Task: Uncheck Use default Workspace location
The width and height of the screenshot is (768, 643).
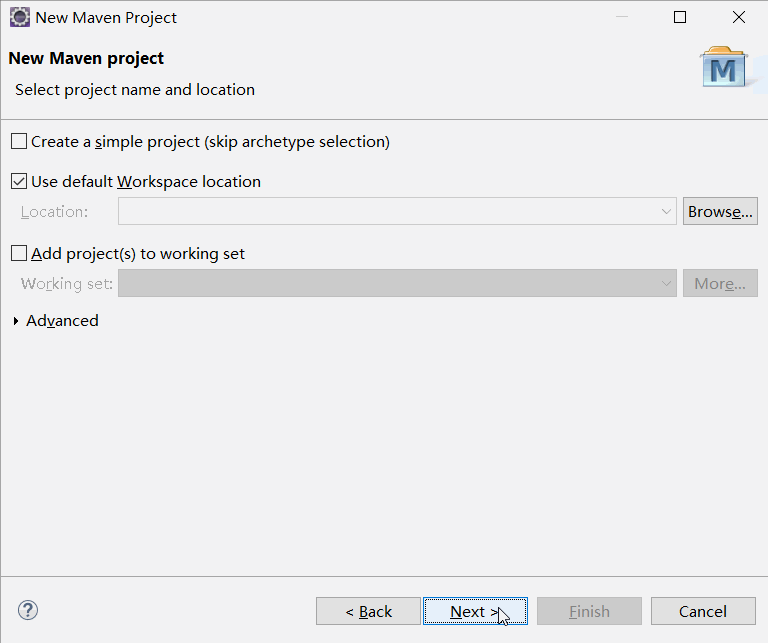Action: click(19, 182)
